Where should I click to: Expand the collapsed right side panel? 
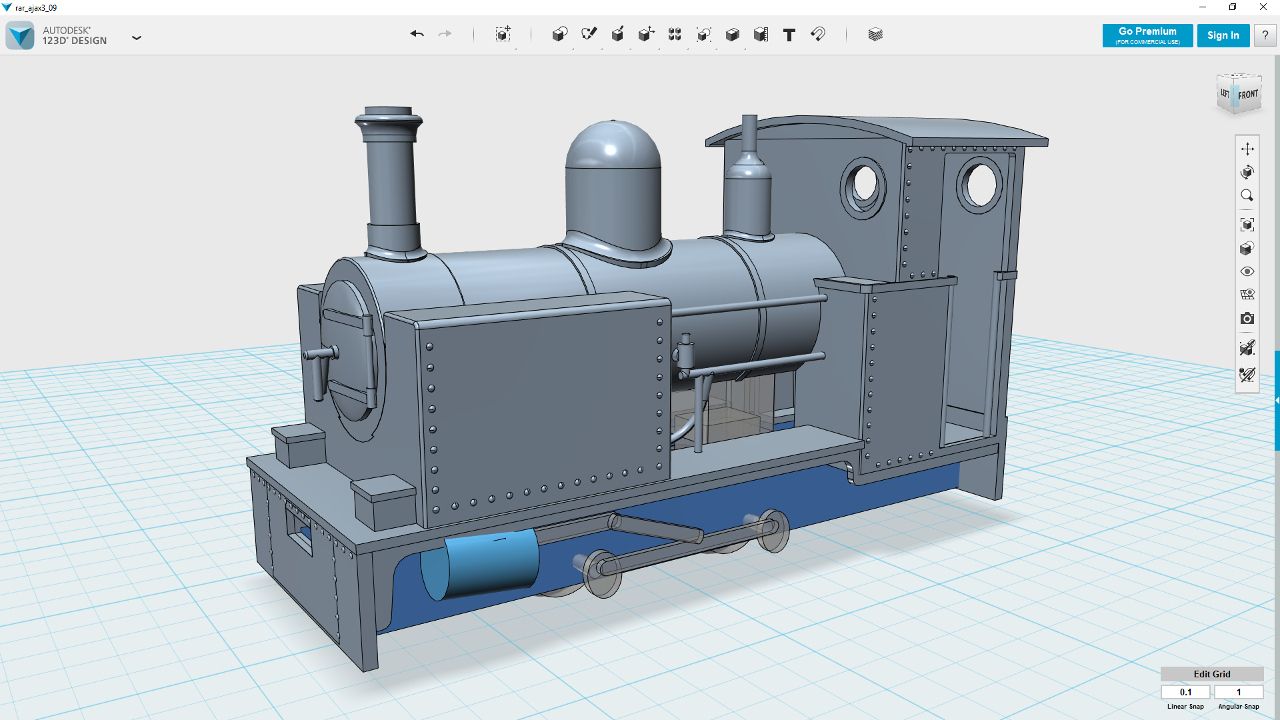coord(1277,400)
